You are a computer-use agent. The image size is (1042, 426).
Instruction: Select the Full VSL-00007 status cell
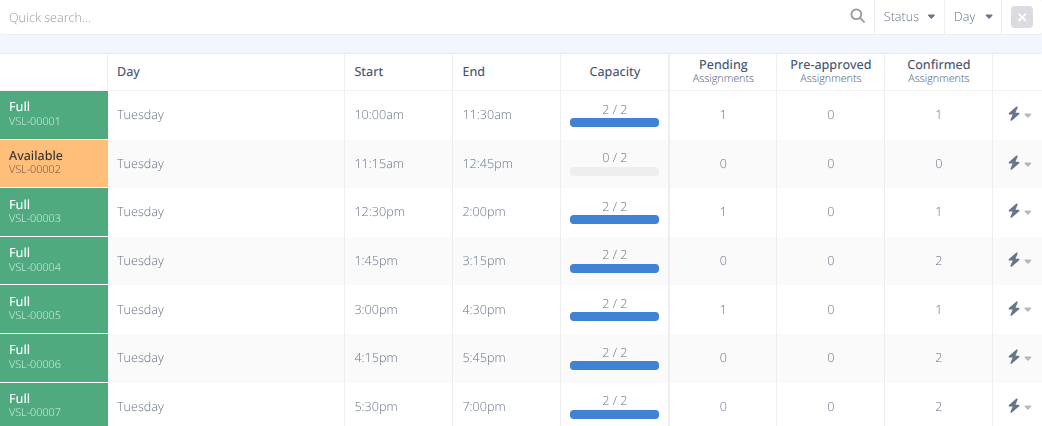[54, 403]
